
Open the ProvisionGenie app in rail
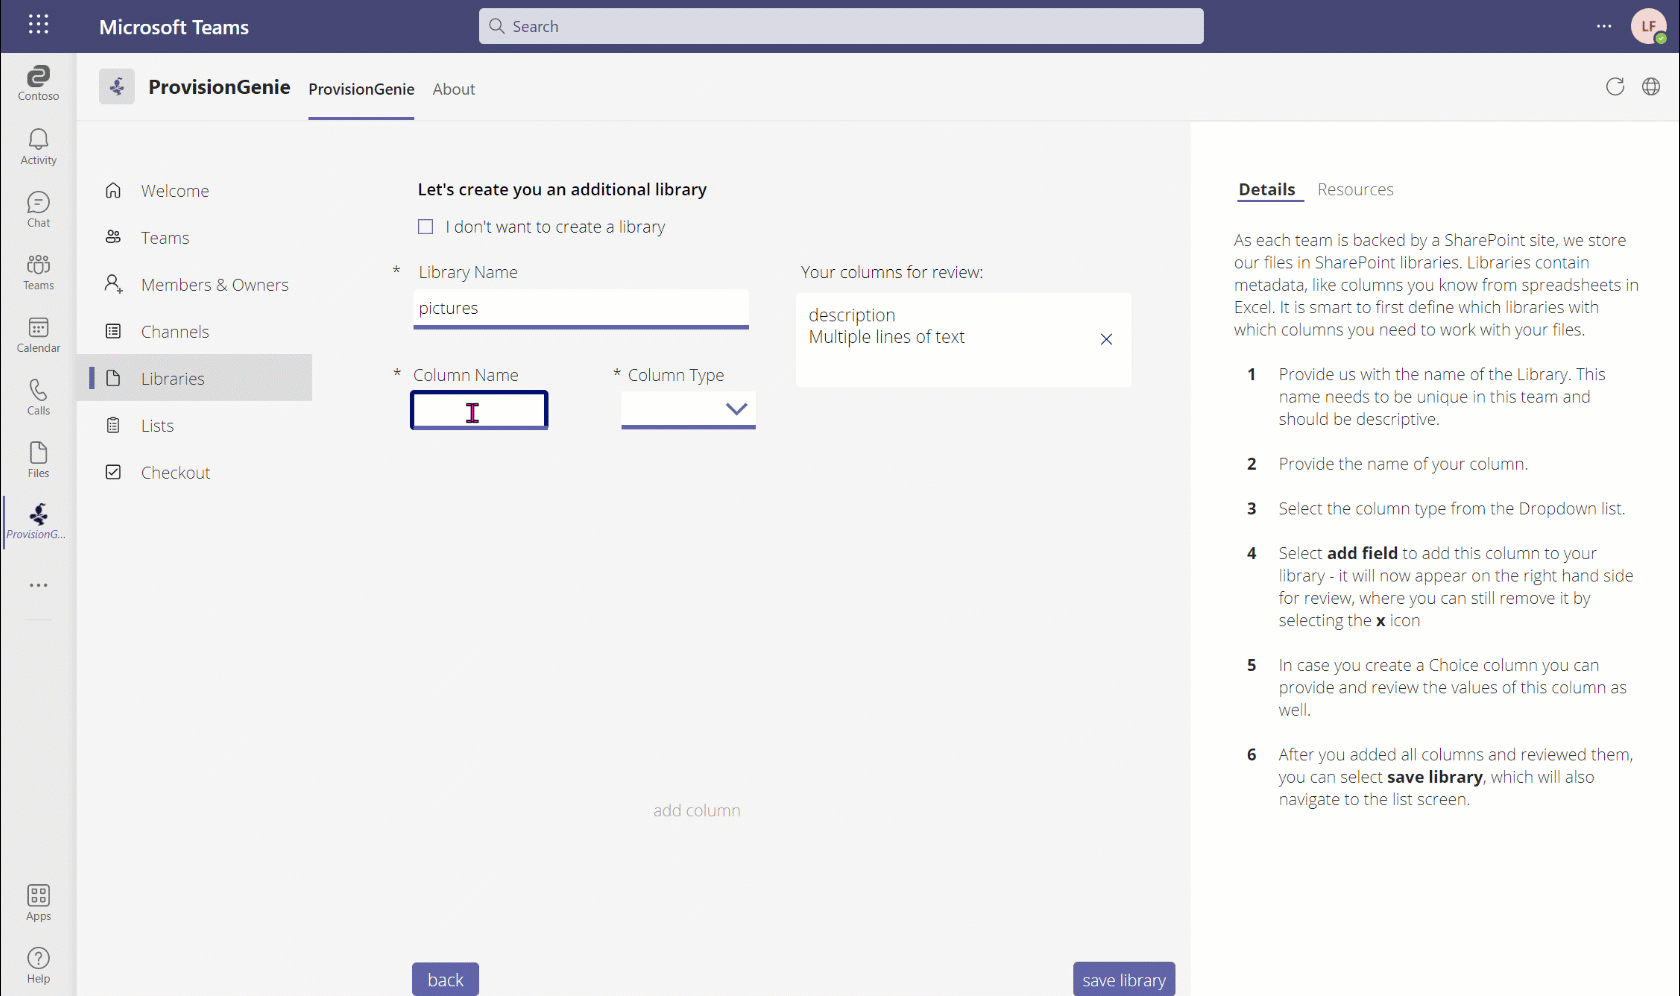point(38,522)
